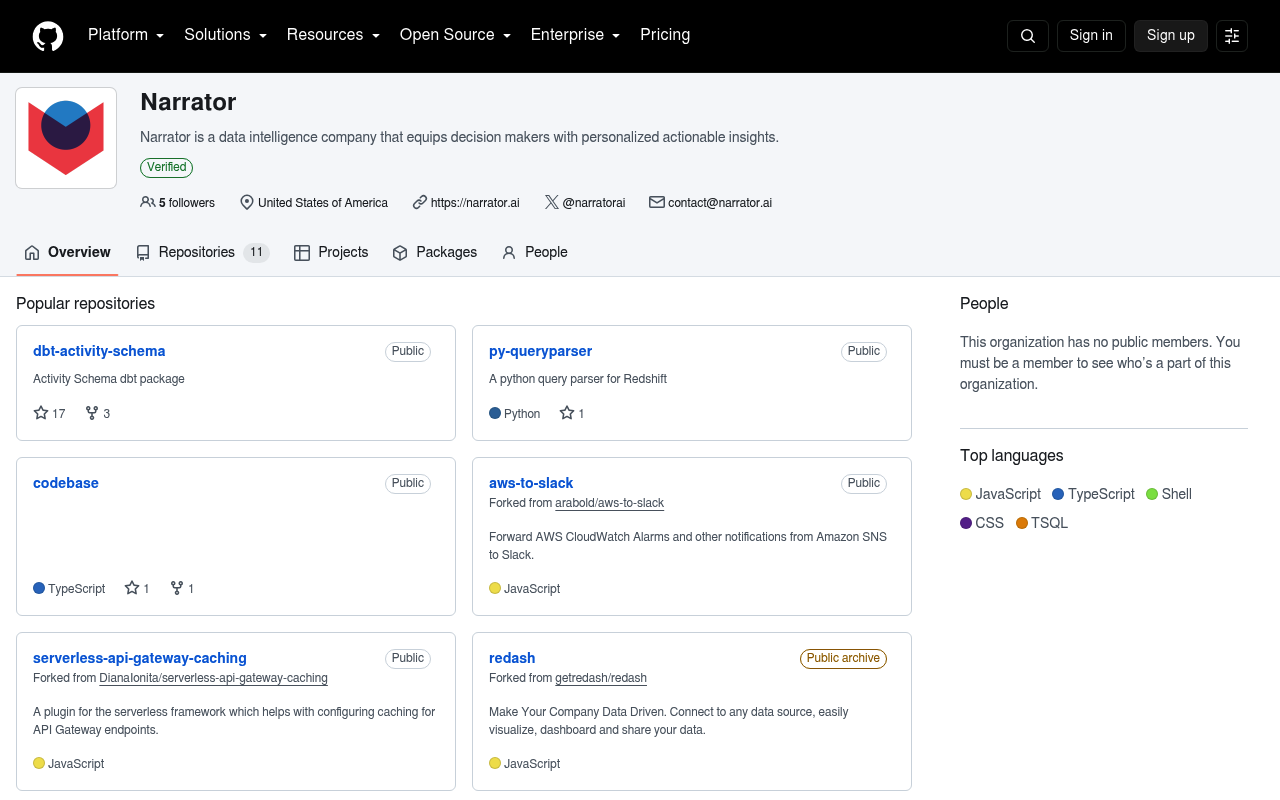The height and width of the screenshot is (800, 1280).
Task: Click the X logo beside @narratorai
Action: (x=552, y=202)
